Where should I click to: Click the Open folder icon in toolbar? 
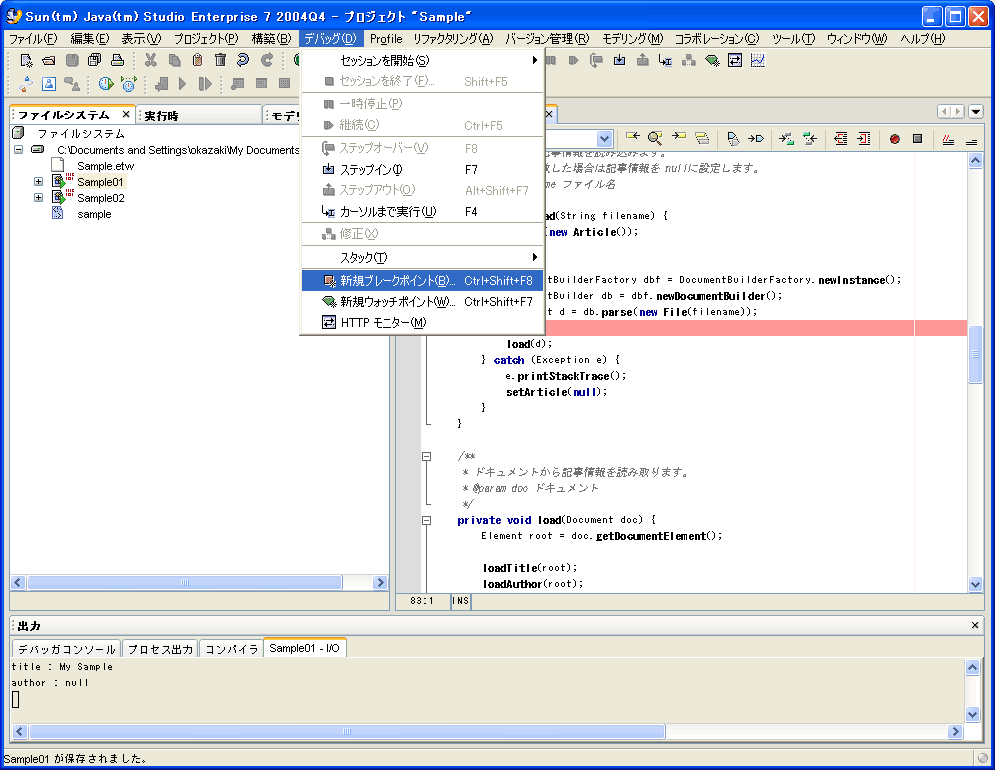[x=49, y=60]
